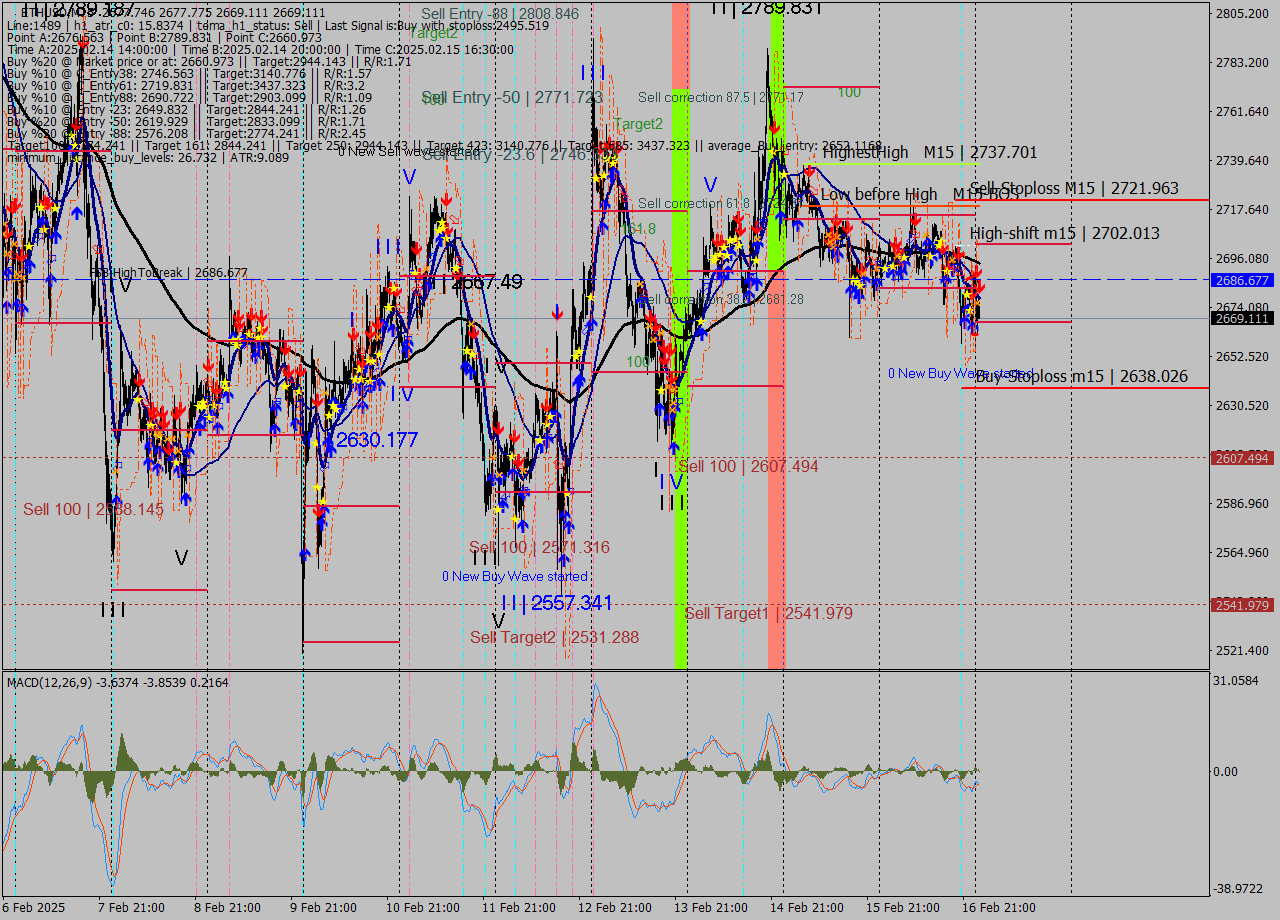Click the red 2607.494 price axis tag
Image resolution: width=1280 pixels, height=920 pixels.
[1241, 458]
